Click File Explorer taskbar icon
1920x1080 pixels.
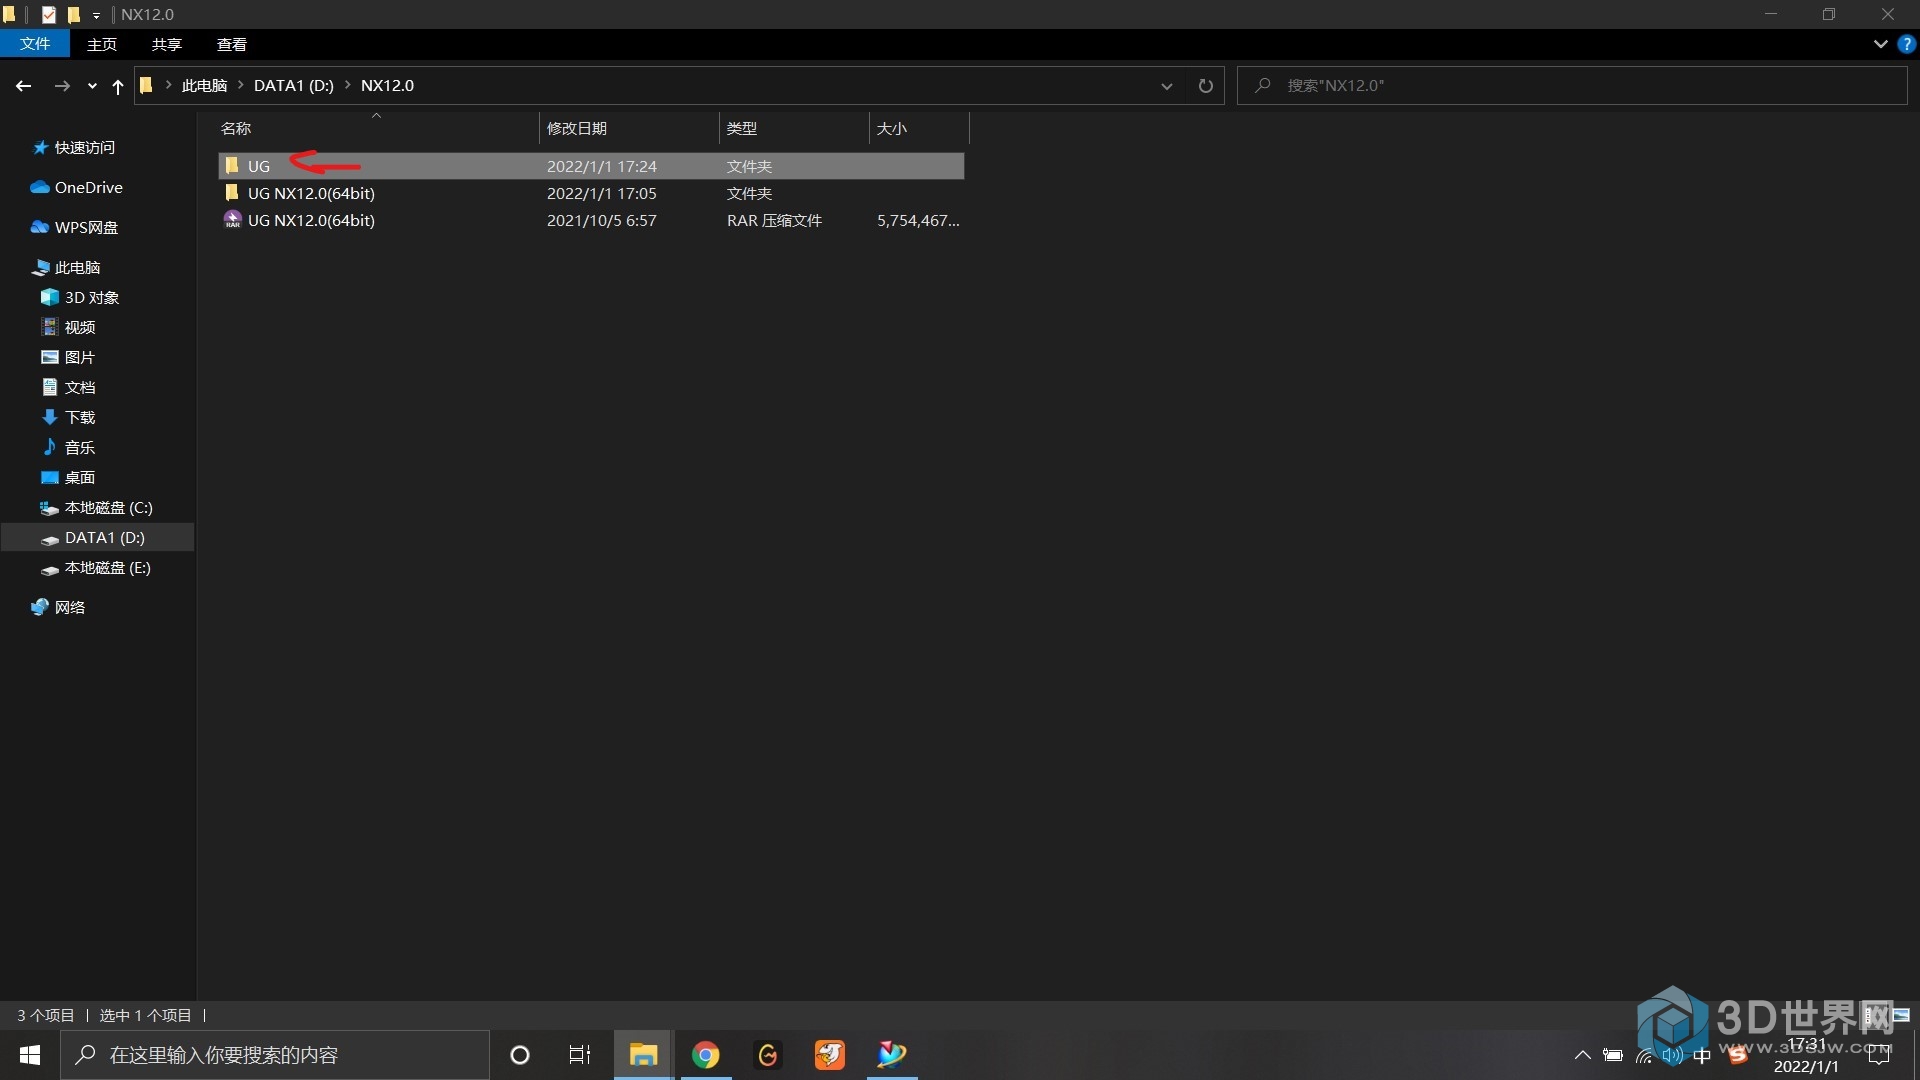[x=642, y=1055]
